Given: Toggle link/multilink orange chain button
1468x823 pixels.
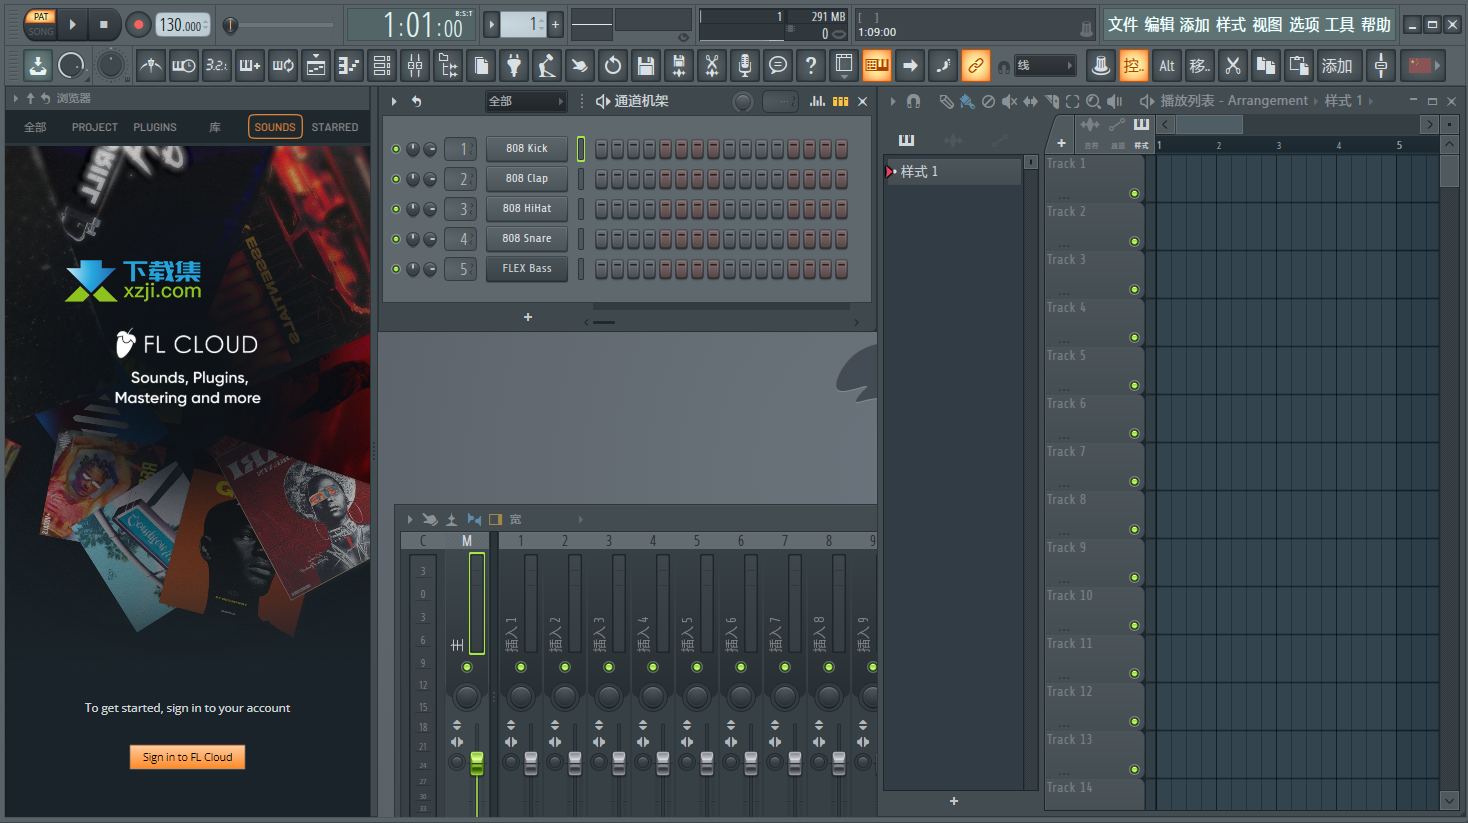Looking at the screenshot, I should (975, 66).
